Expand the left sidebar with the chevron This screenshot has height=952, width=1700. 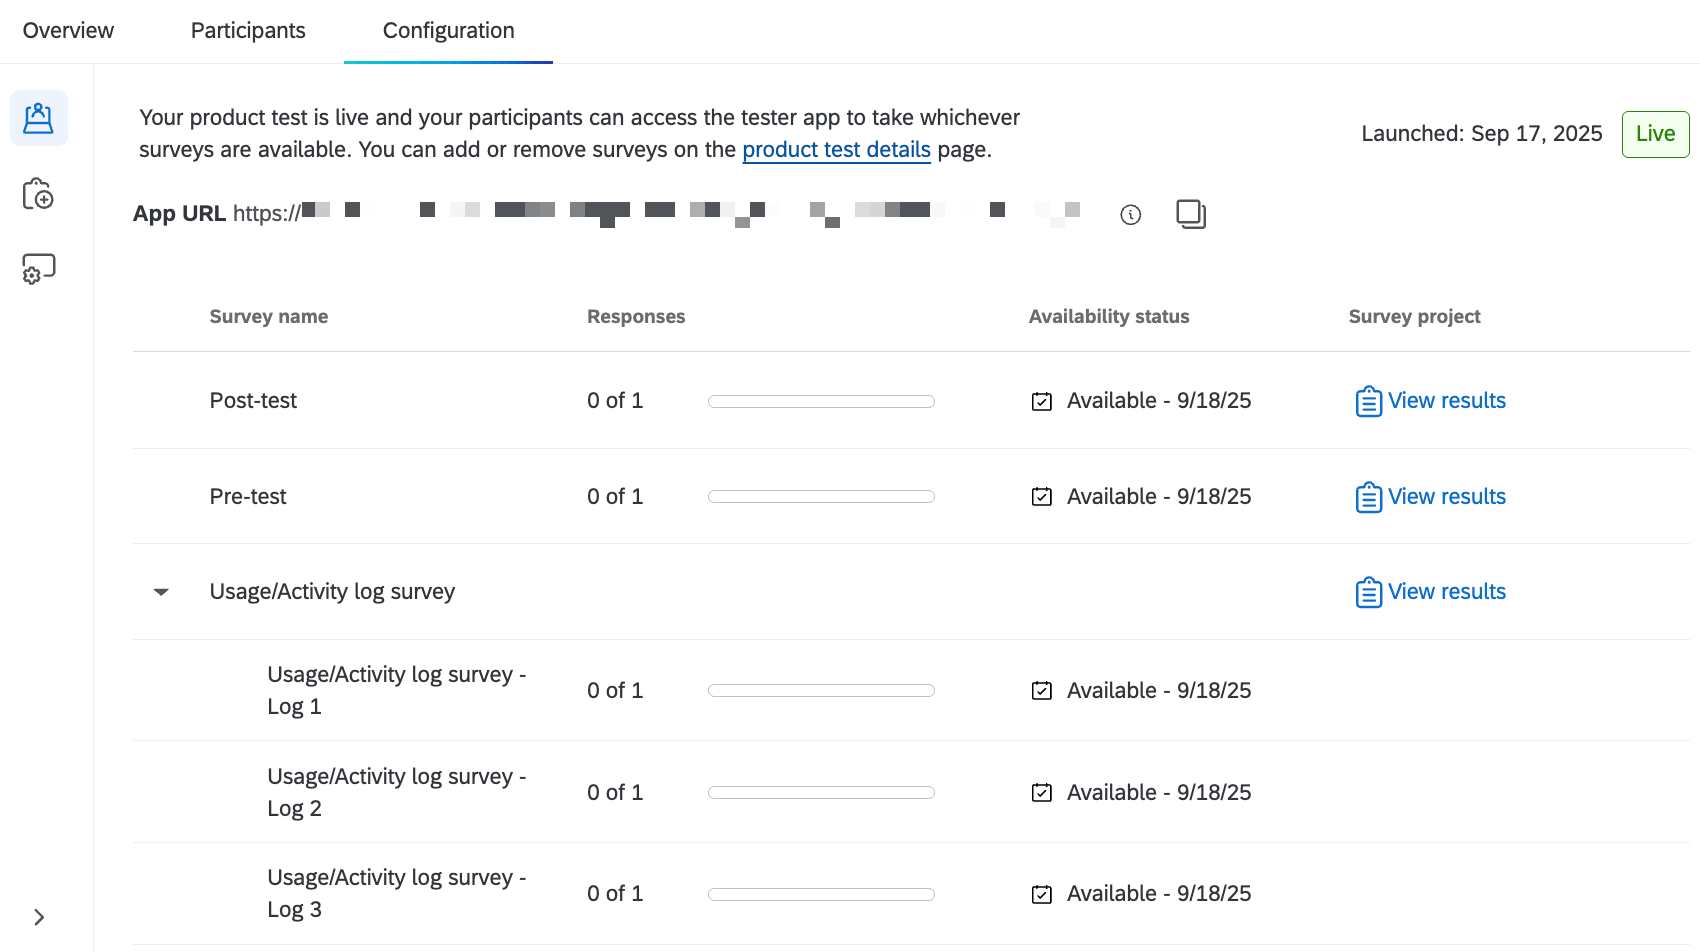click(x=40, y=916)
